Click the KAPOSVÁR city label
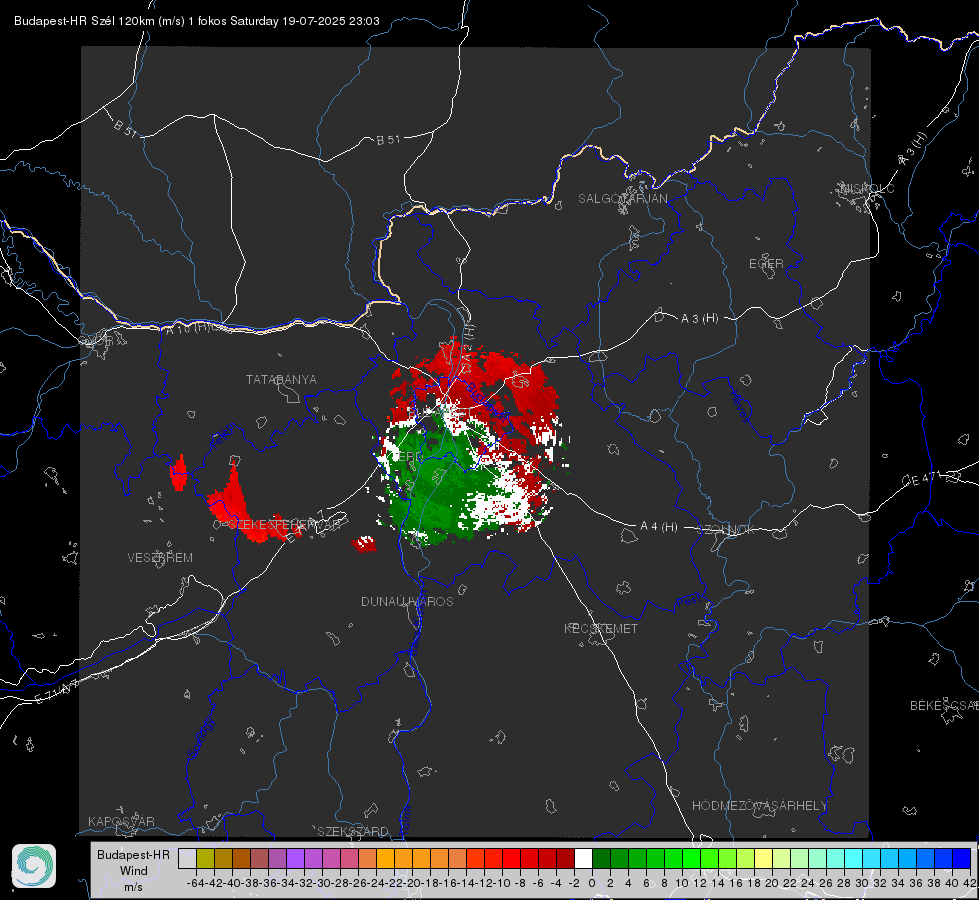This screenshot has height=900, width=979. click(121, 821)
